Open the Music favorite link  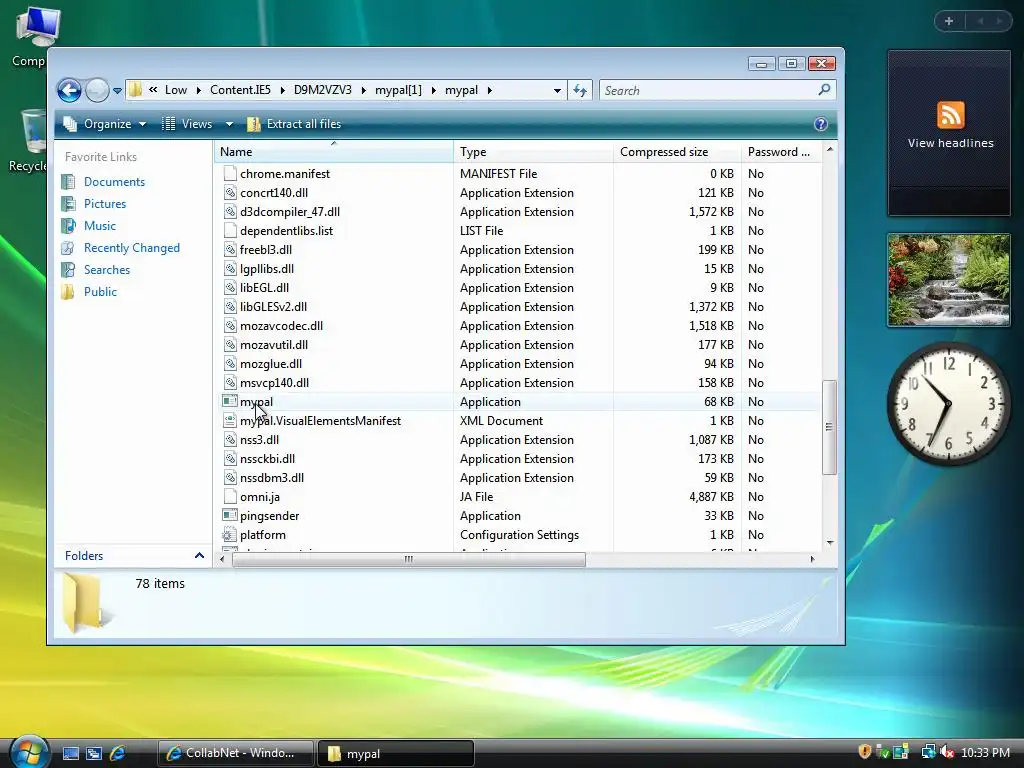point(99,226)
